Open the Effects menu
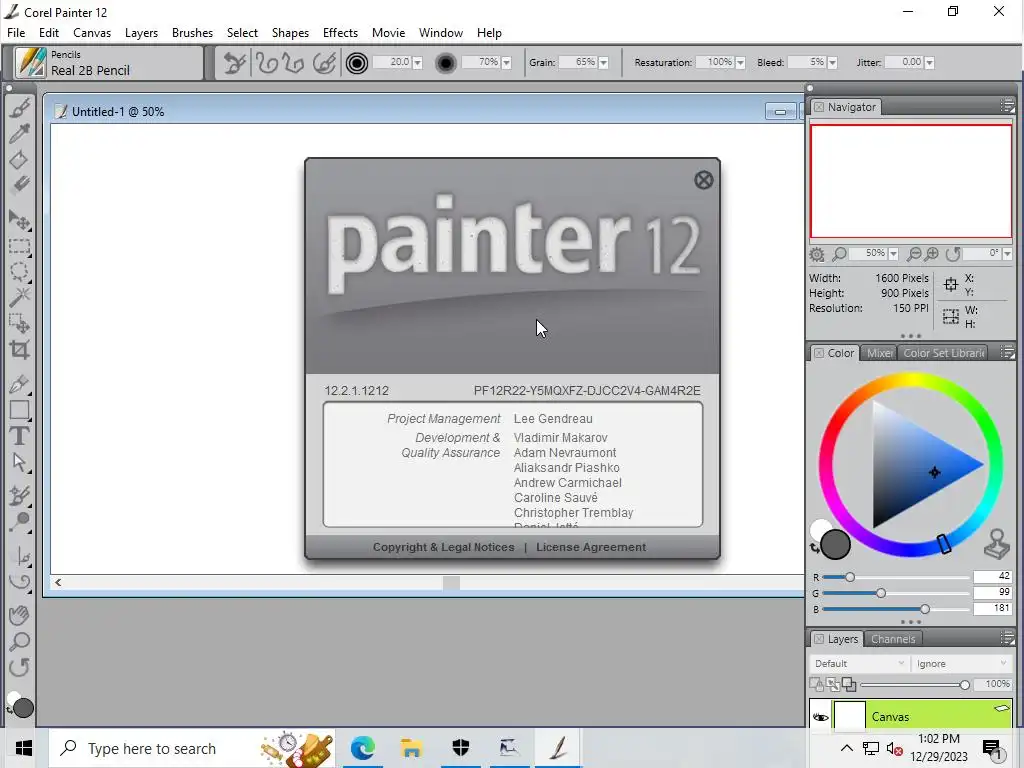Viewport: 1024px width, 768px height. tap(340, 33)
